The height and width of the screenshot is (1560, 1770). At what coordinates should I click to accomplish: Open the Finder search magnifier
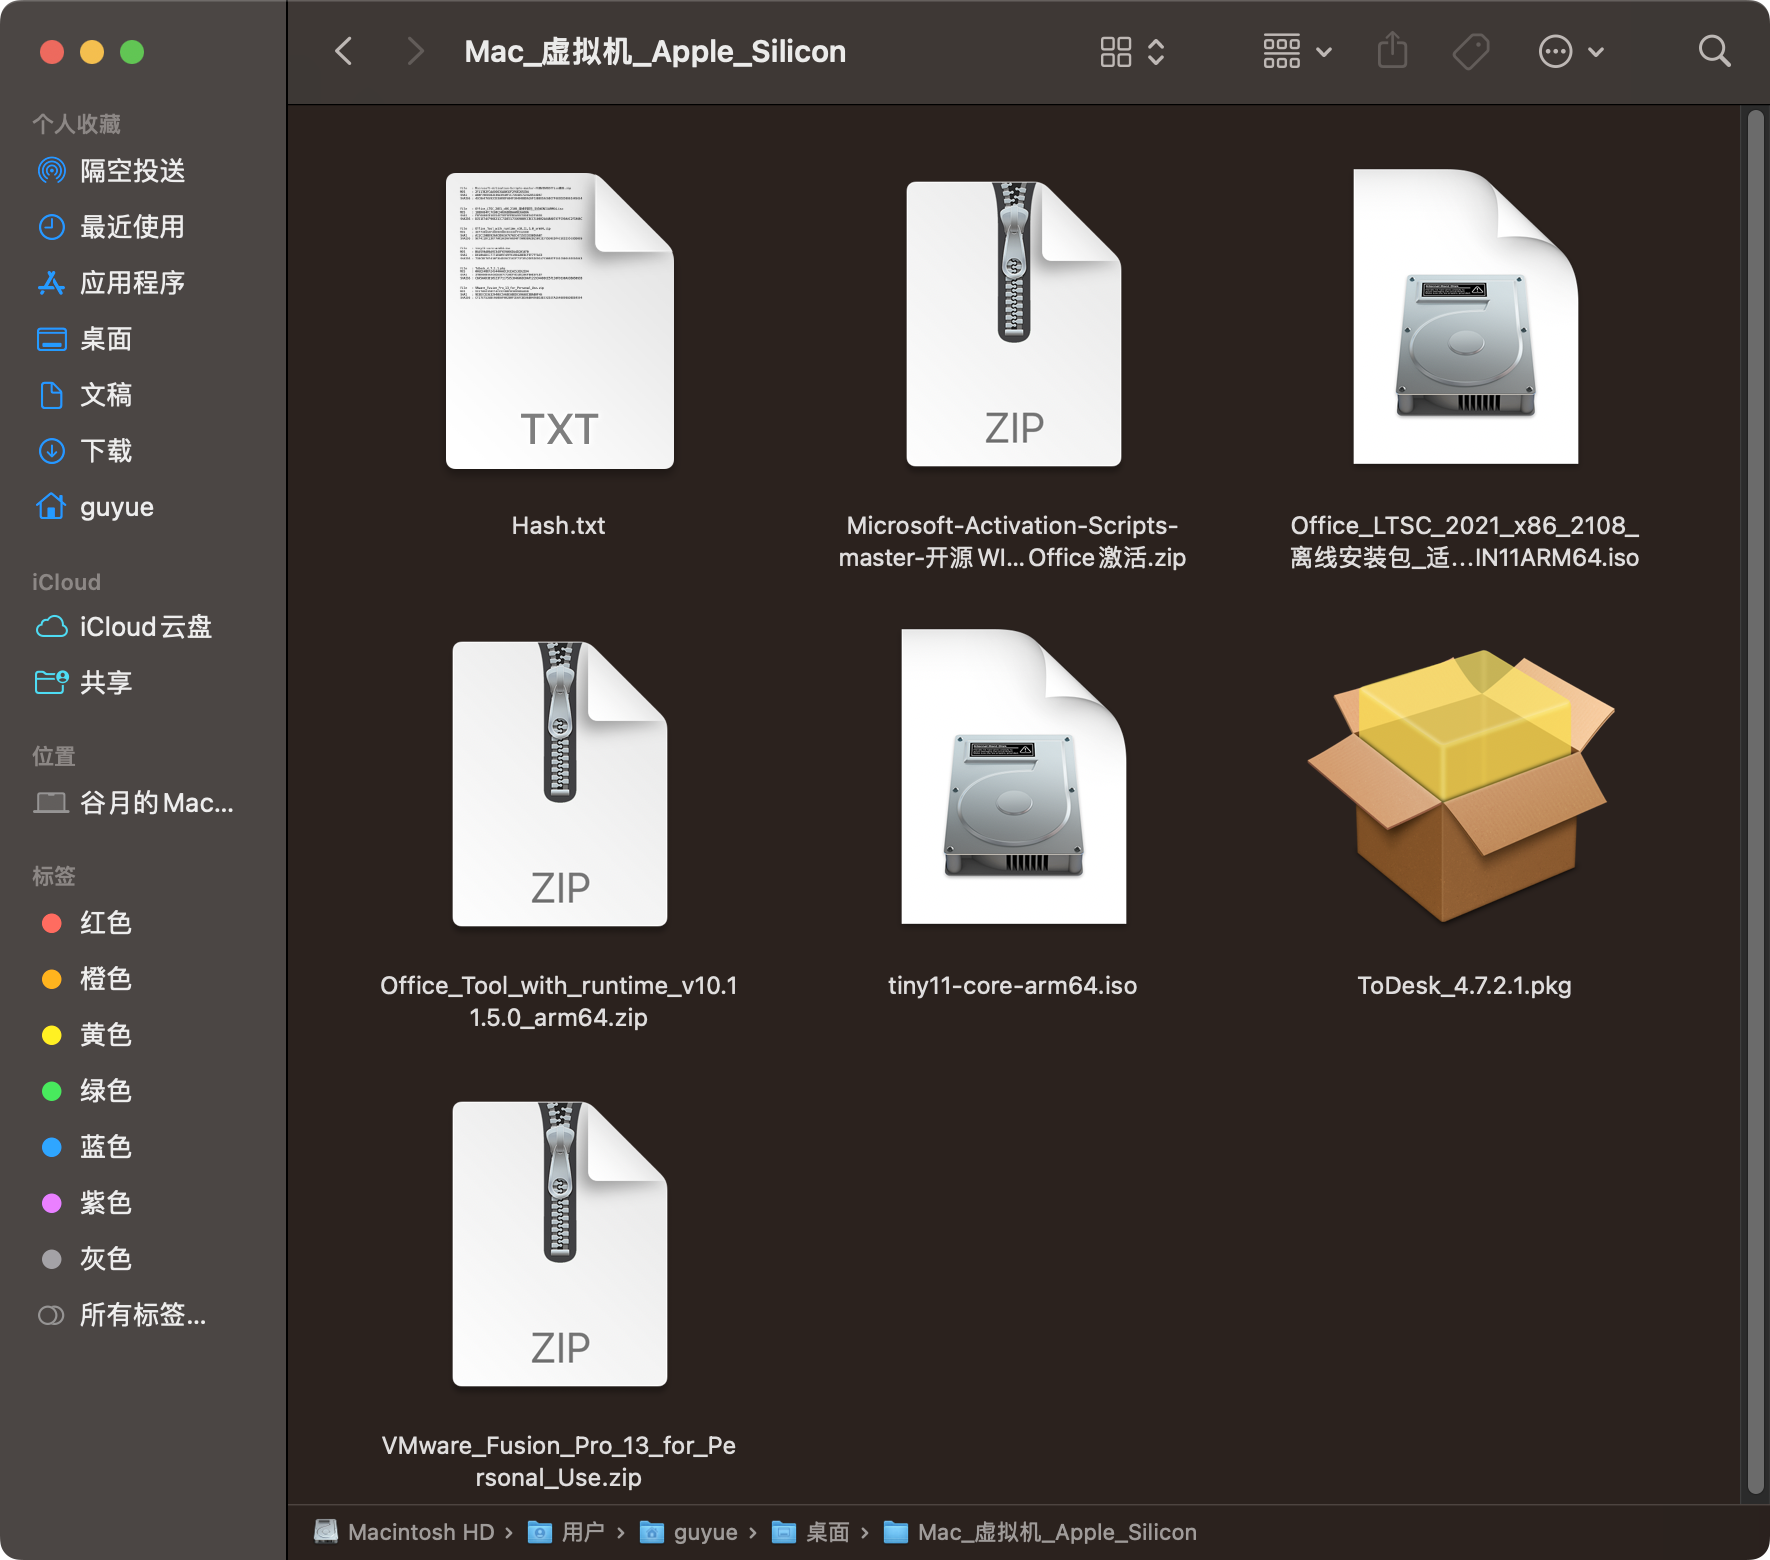pos(1714,51)
